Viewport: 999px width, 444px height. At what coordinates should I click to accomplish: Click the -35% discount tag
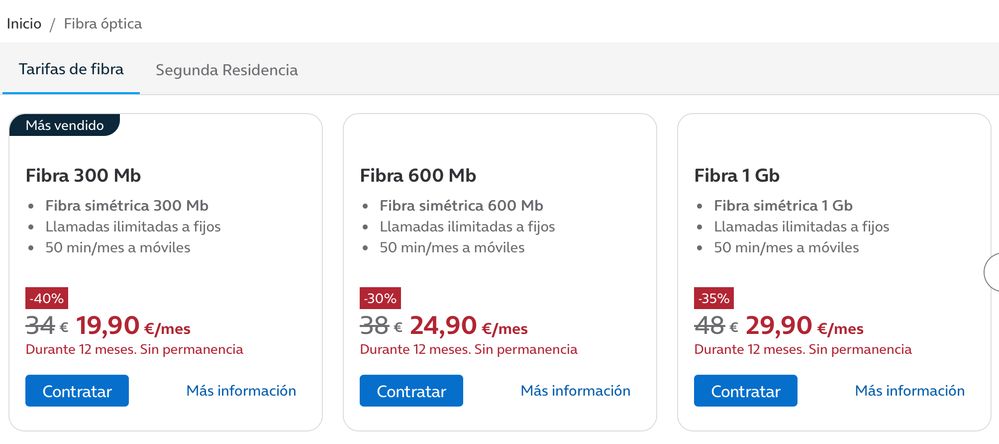[715, 297]
